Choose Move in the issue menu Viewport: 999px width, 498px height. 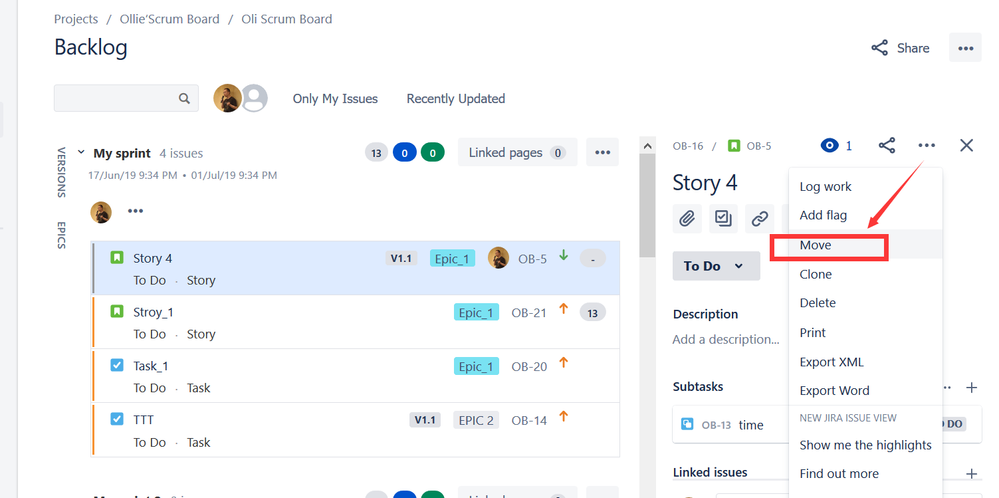pos(865,245)
